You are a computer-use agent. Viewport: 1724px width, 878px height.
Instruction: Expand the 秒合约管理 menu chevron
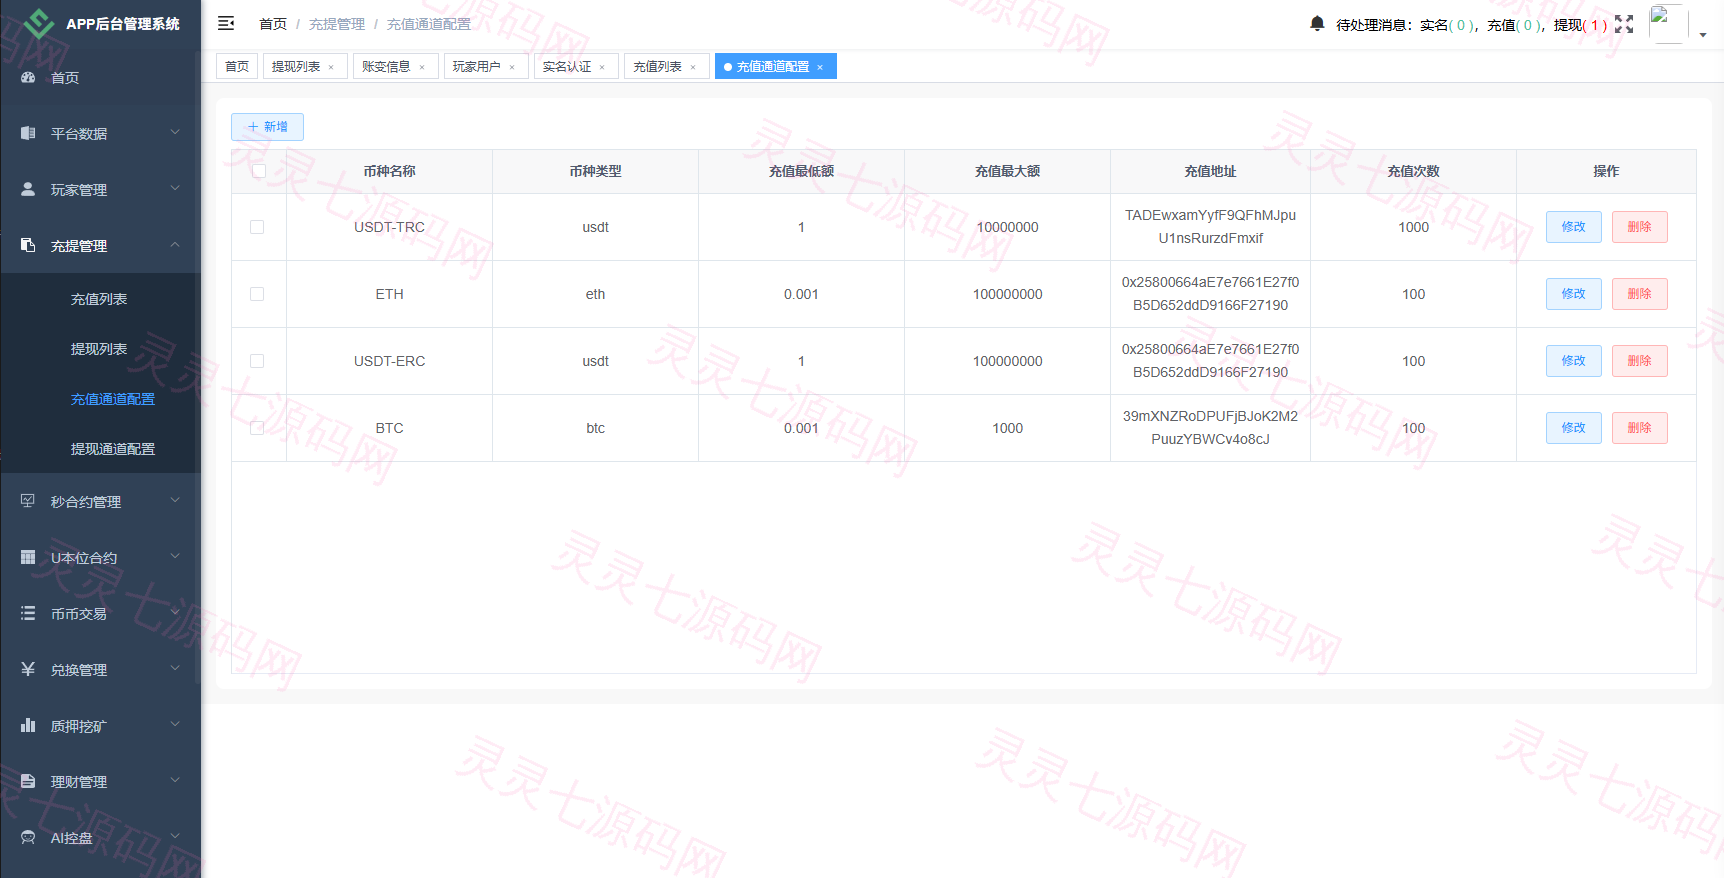pos(175,500)
